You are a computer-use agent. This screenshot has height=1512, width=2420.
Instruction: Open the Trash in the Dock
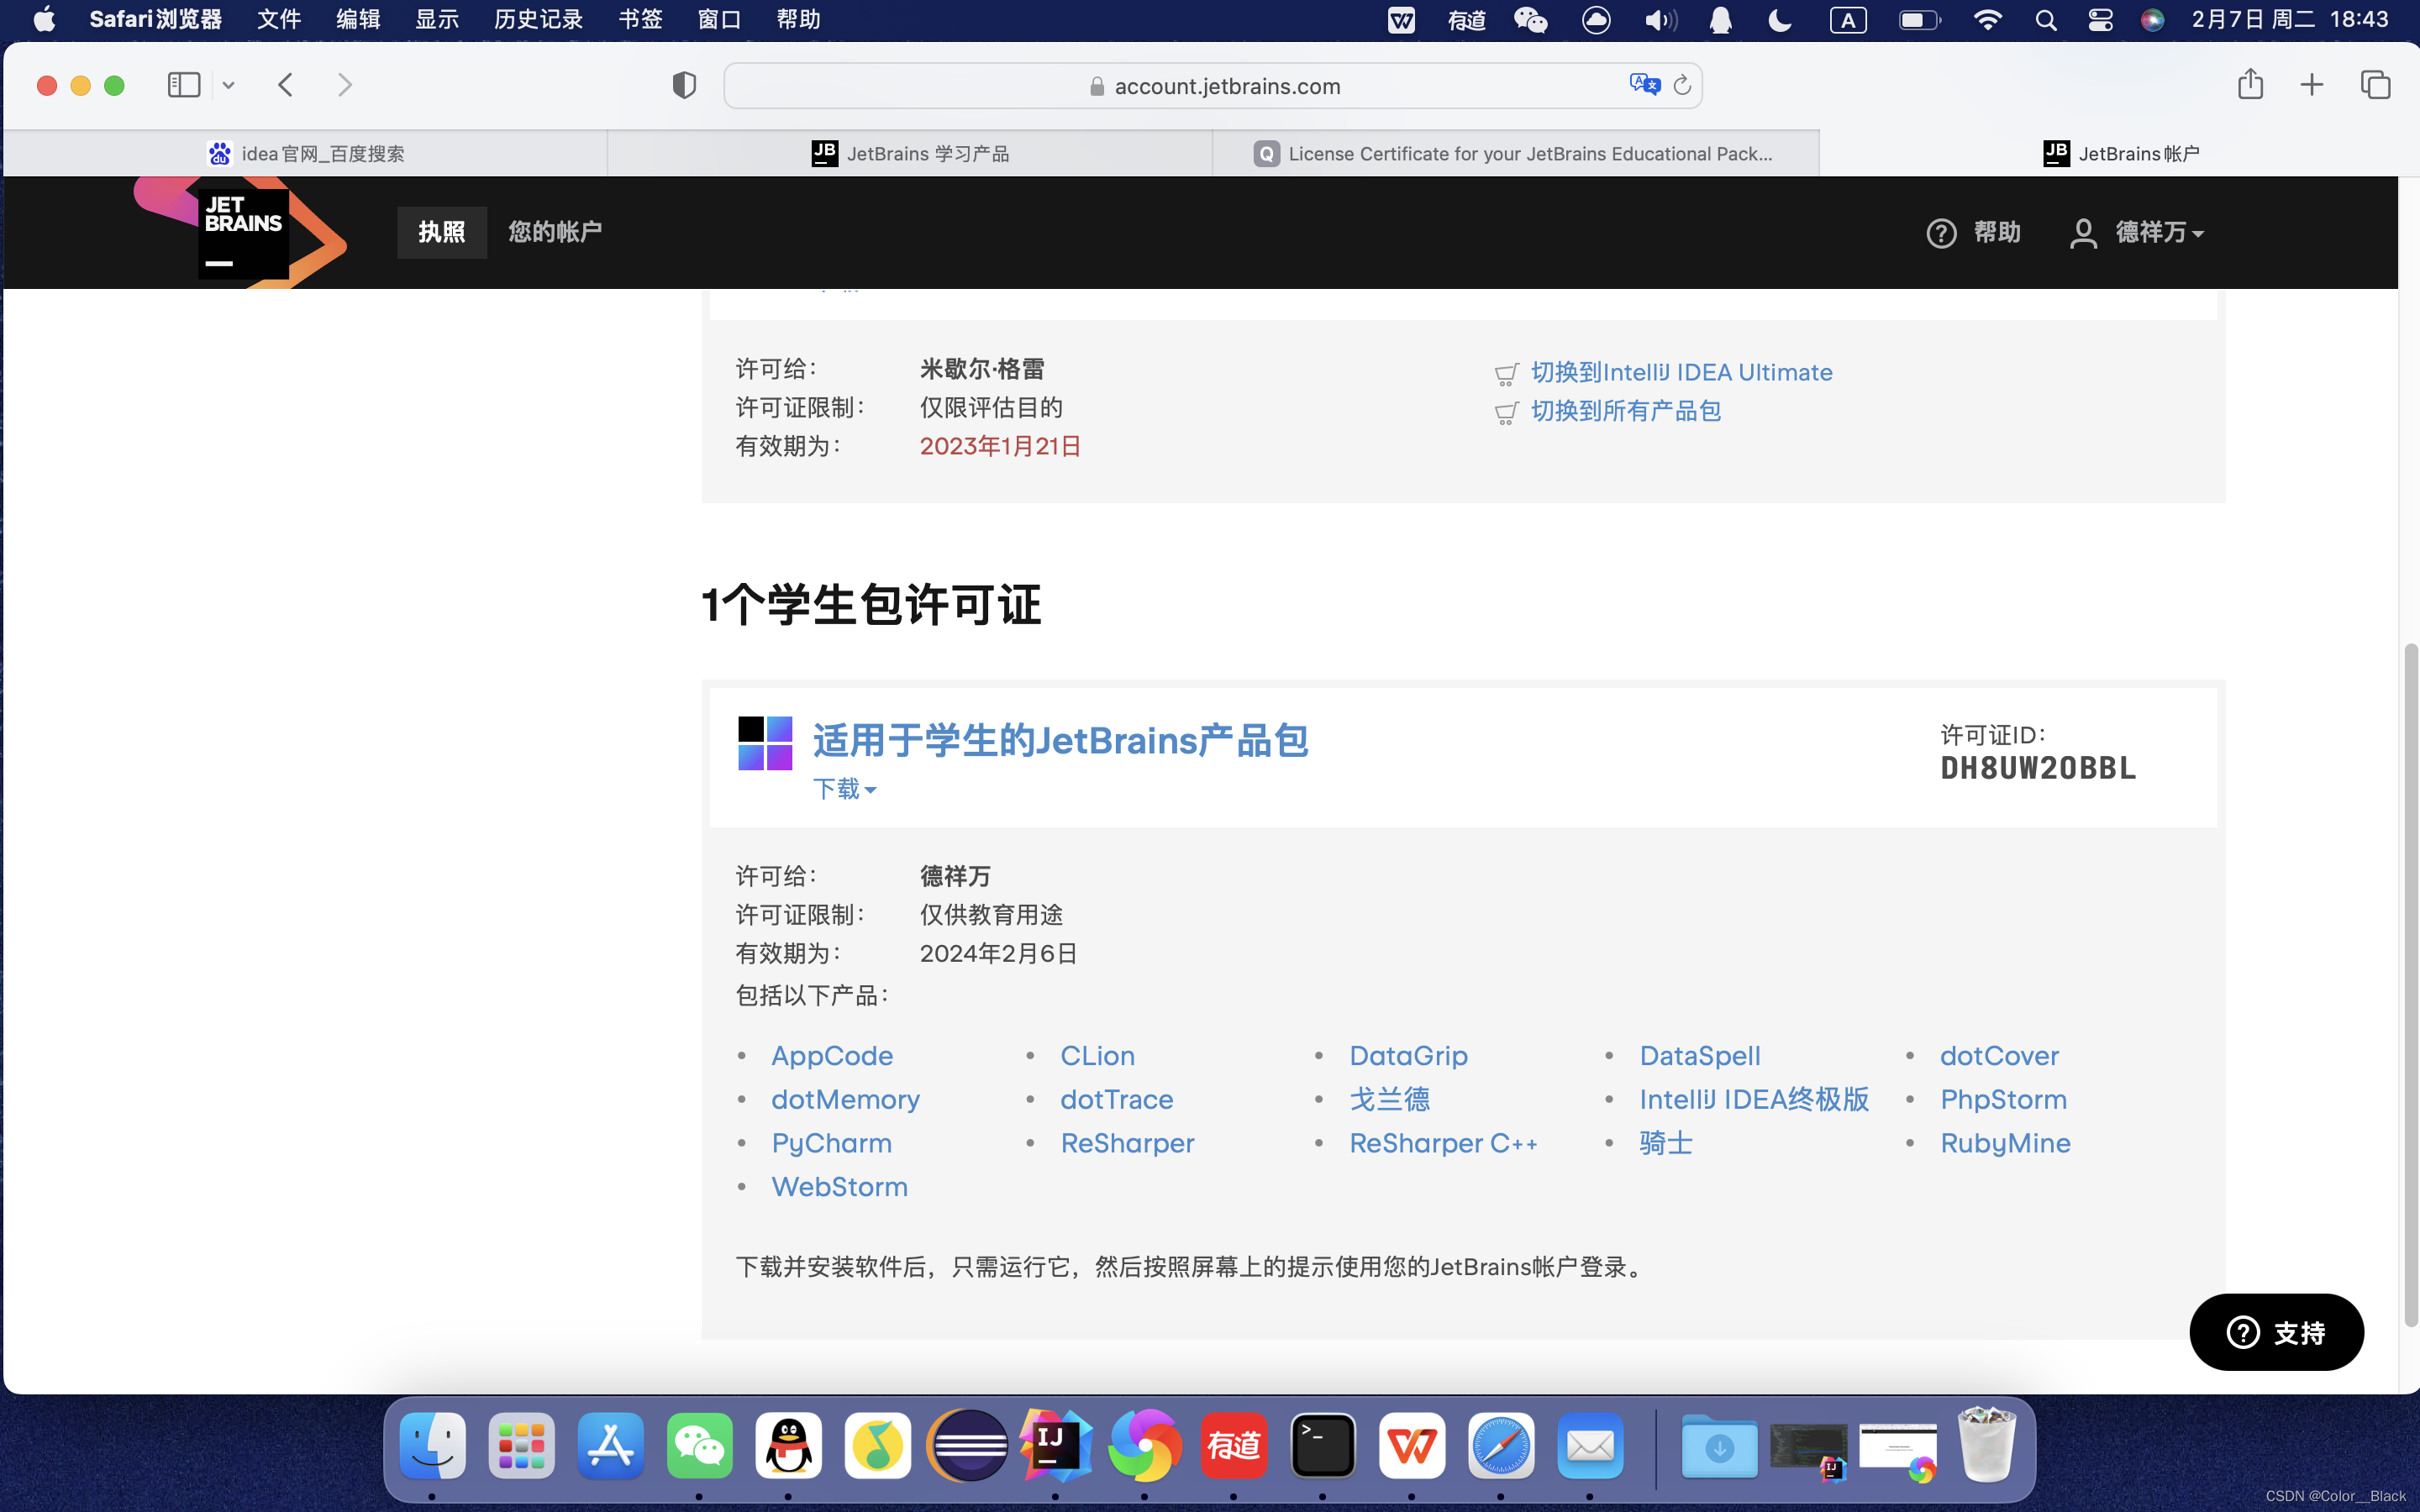1986,1445
